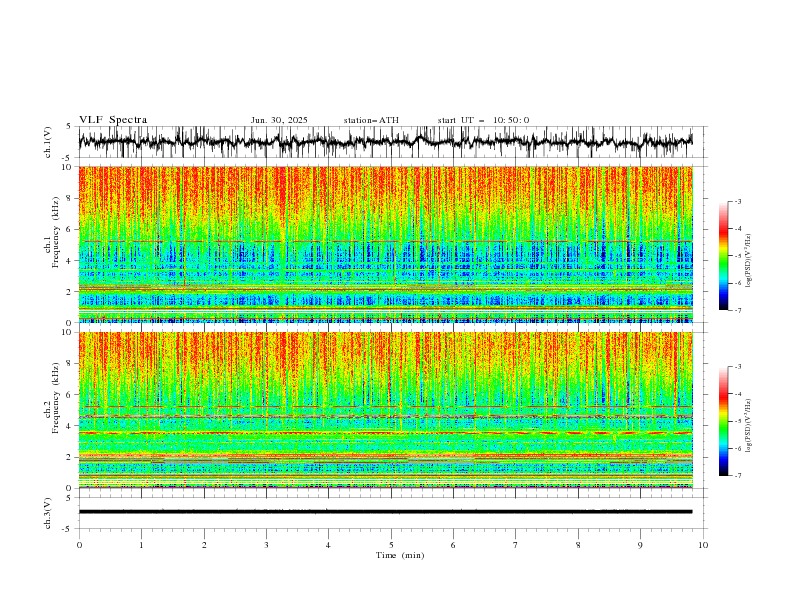Click the "Time (min)" x-axis label

[x=400, y=555]
